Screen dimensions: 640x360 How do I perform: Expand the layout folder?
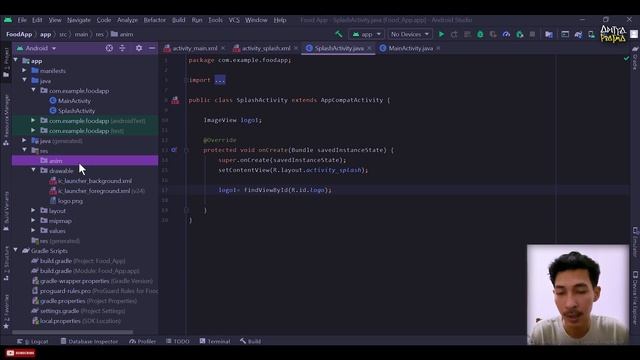click(33, 210)
